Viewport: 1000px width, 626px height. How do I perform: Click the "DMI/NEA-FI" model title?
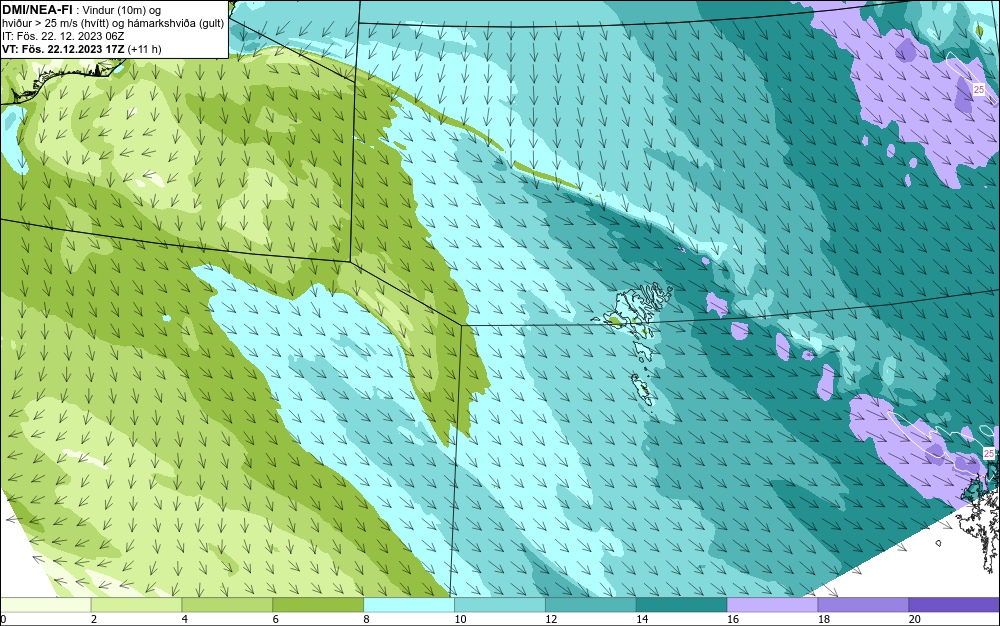click(37, 10)
